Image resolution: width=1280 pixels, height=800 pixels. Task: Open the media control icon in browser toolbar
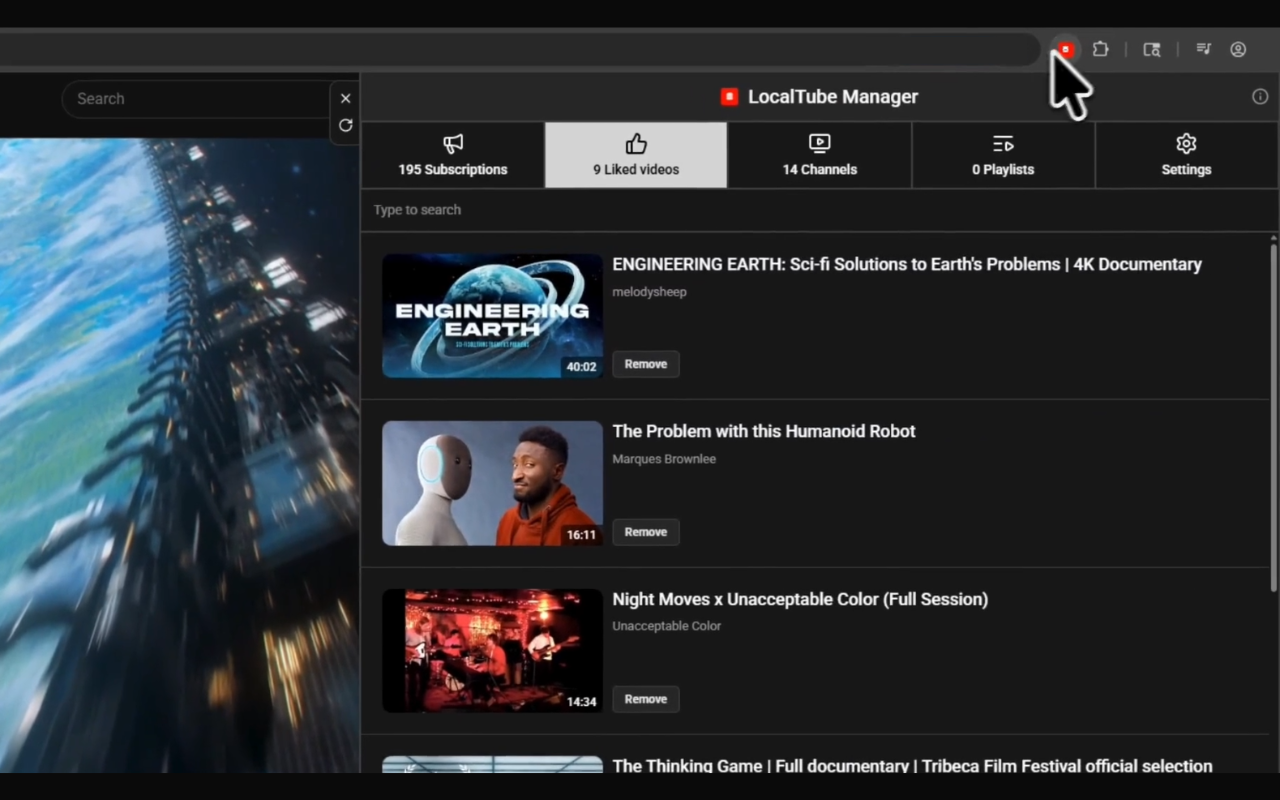(x=1204, y=49)
